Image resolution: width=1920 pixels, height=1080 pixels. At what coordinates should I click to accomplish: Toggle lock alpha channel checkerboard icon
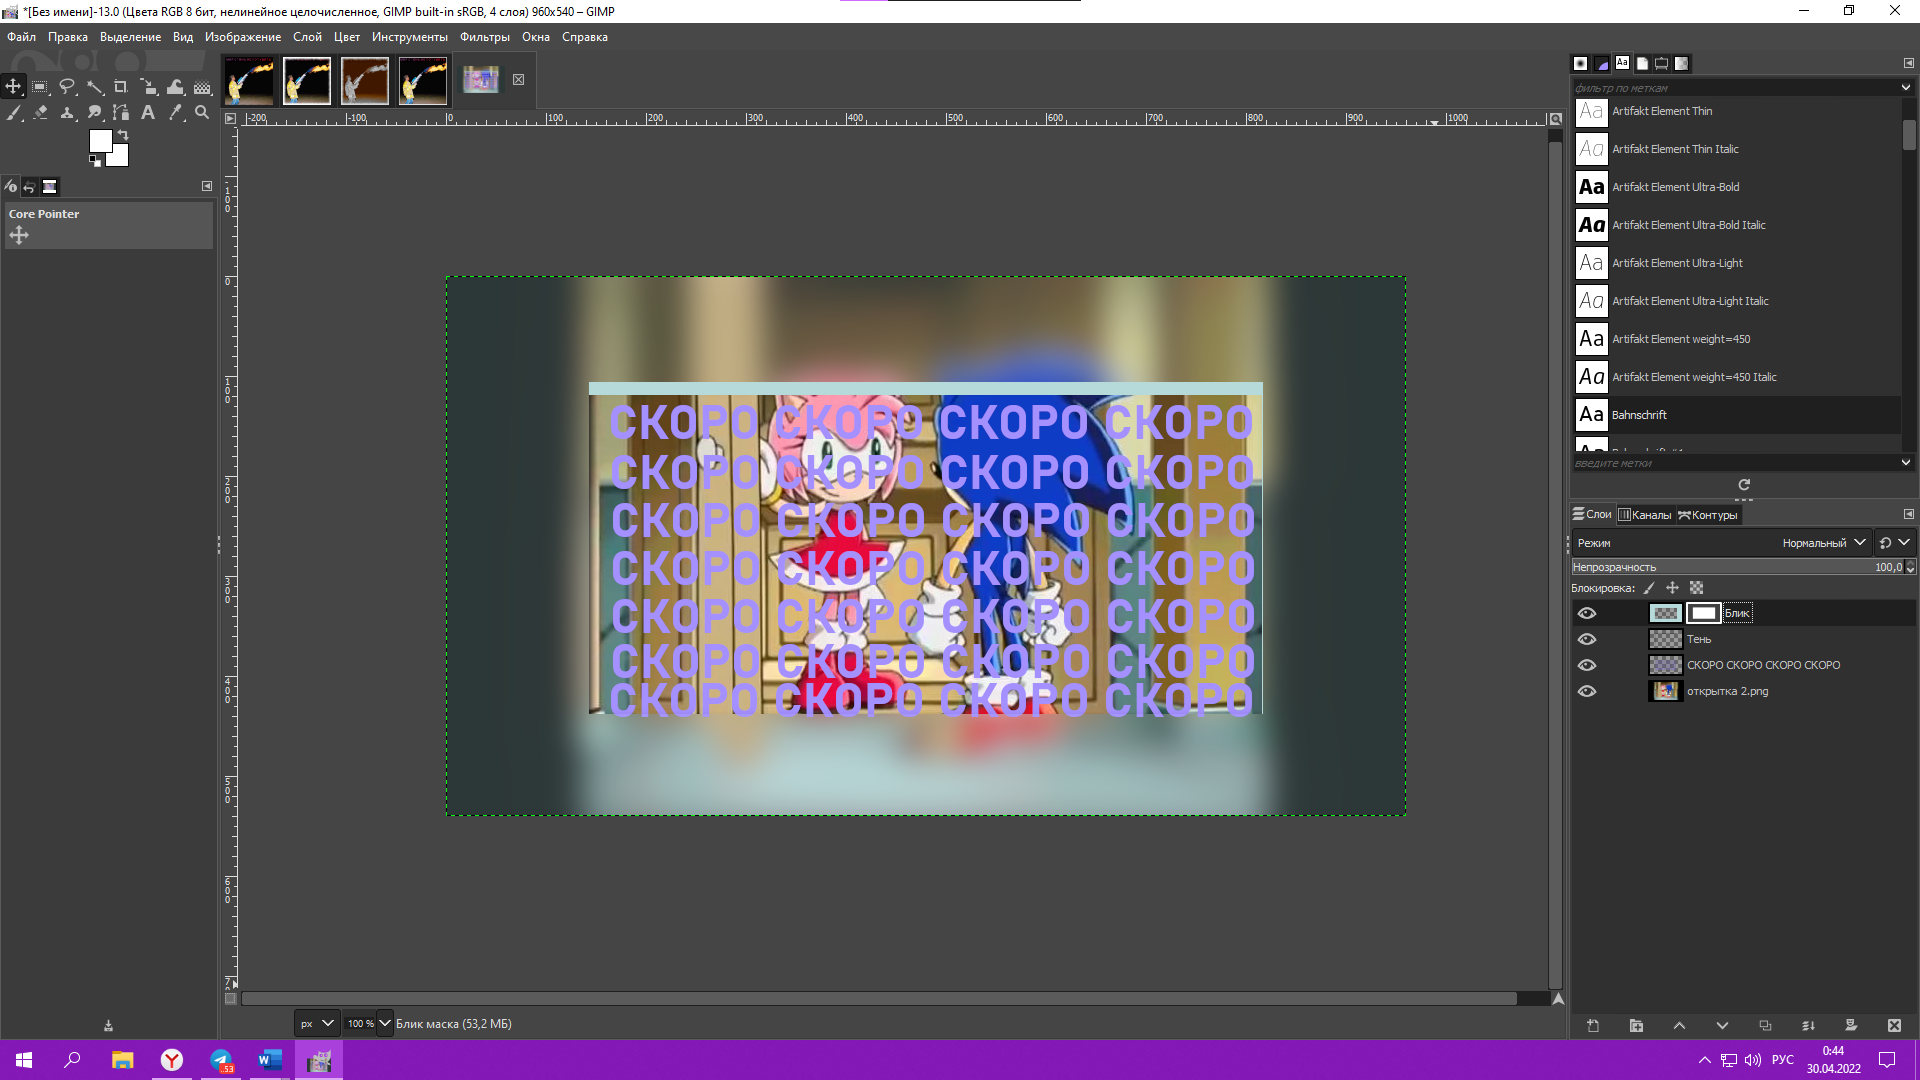1696,588
